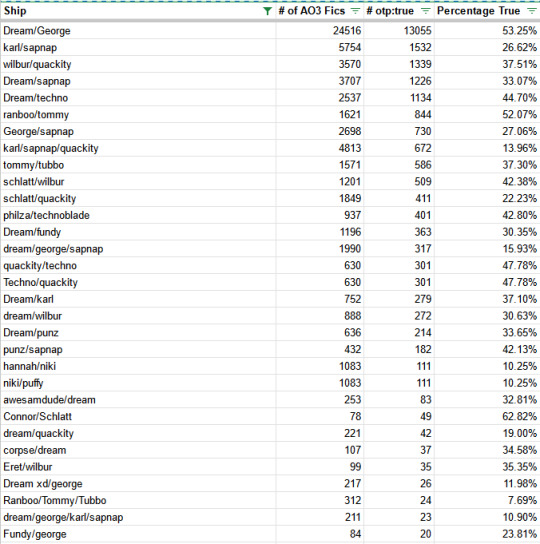Click the 42.38% cell
The width and height of the screenshot is (540, 544).
pyautogui.click(x=487, y=182)
